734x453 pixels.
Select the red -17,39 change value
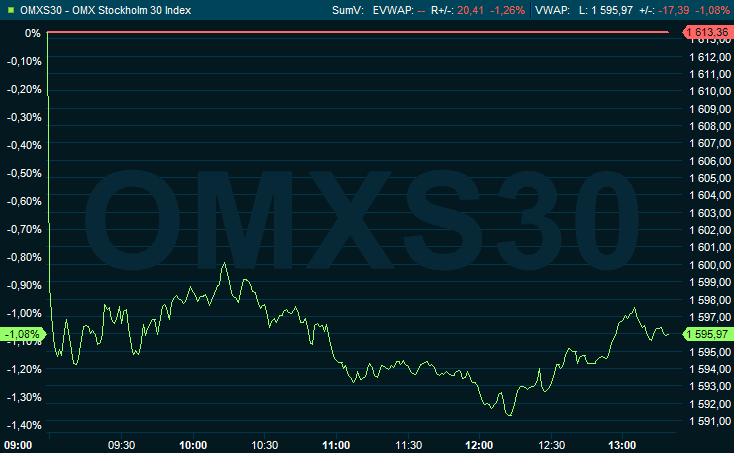pyautogui.click(x=674, y=10)
